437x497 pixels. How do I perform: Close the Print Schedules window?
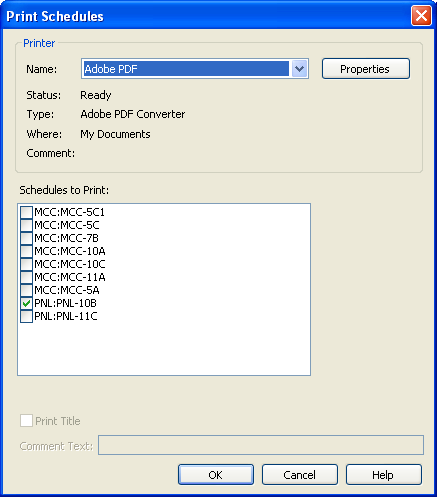(x=421, y=16)
